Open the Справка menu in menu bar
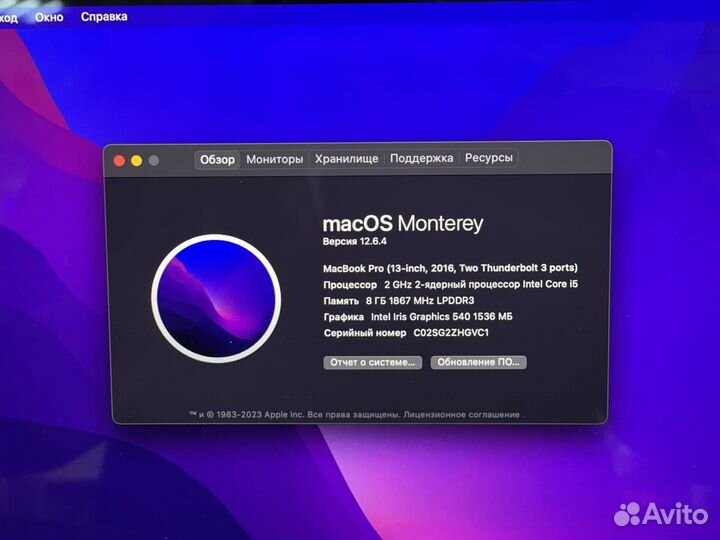 (x=104, y=17)
